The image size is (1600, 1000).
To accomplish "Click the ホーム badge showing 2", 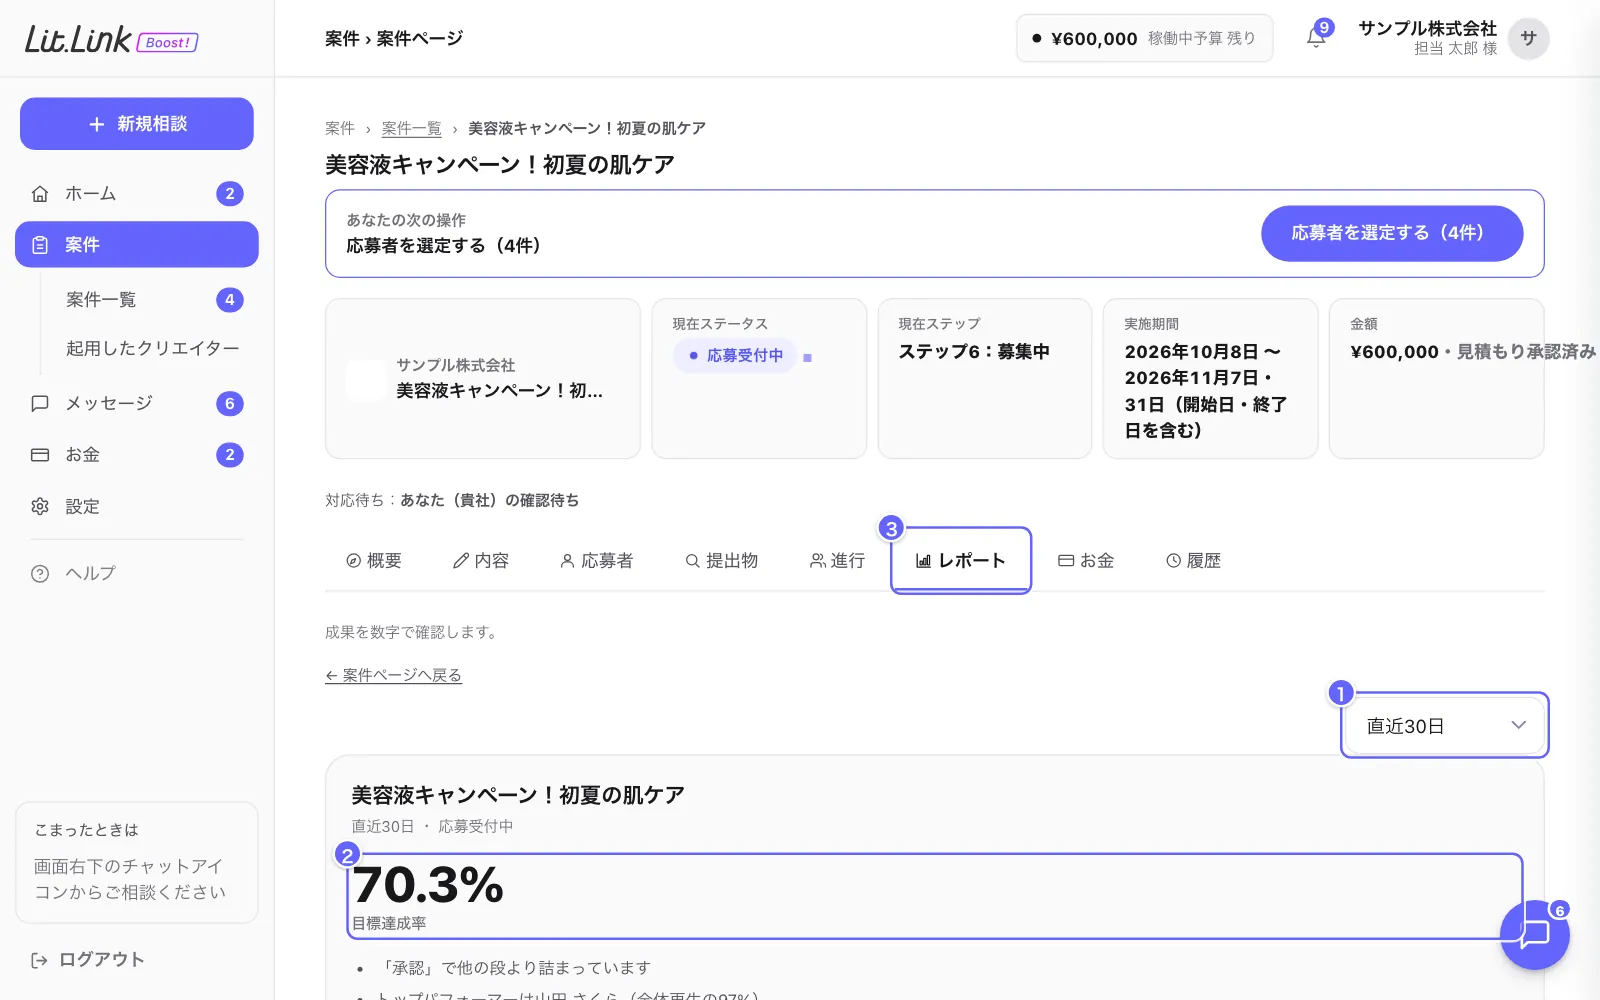I will [x=230, y=194].
